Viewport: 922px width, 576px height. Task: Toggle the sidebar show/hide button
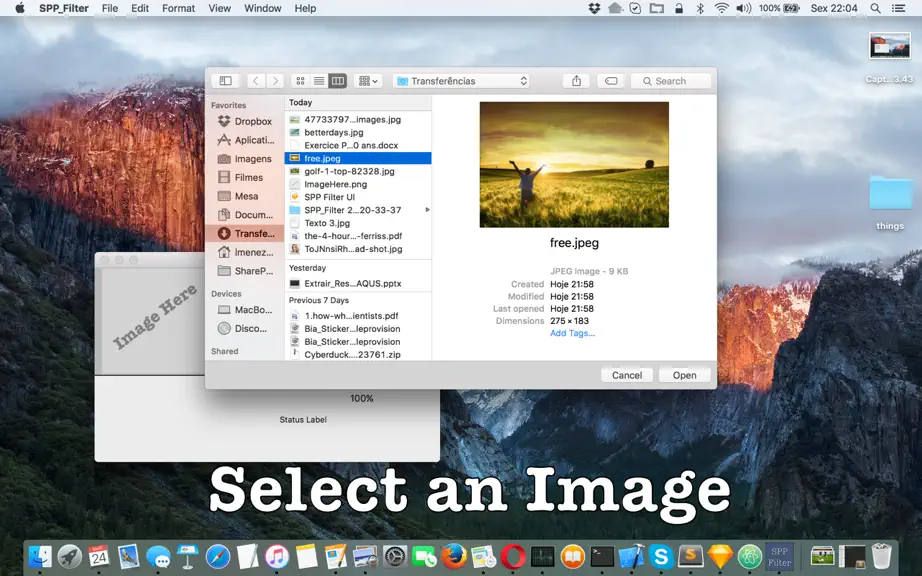(x=226, y=81)
